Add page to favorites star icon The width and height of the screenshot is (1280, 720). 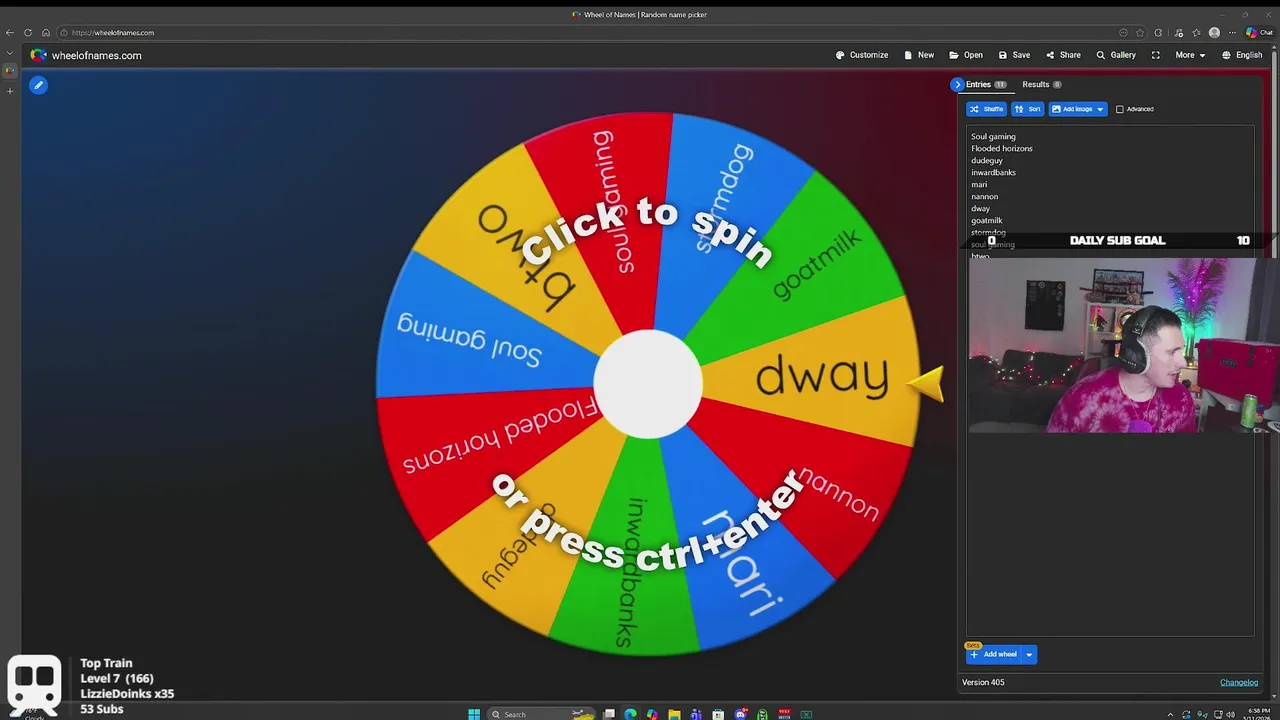click(1140, 32)
